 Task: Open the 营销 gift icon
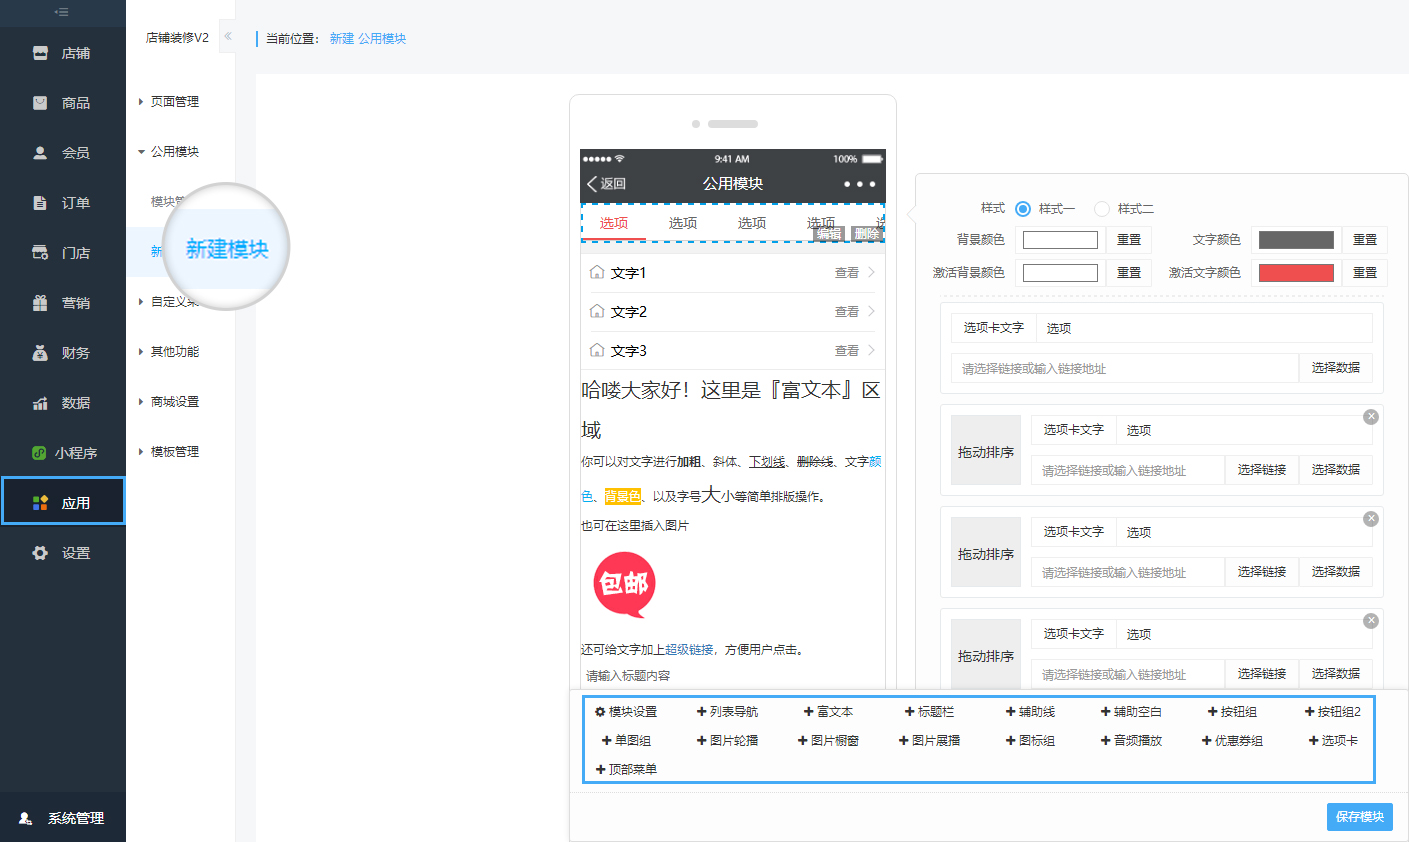(x=40, y=303)
